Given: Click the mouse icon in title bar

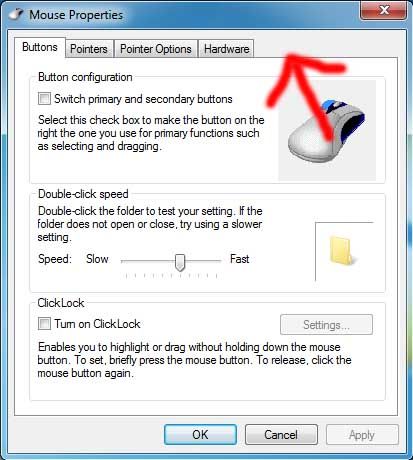Looking at the screenshot, I should click(x=16, y=15).
